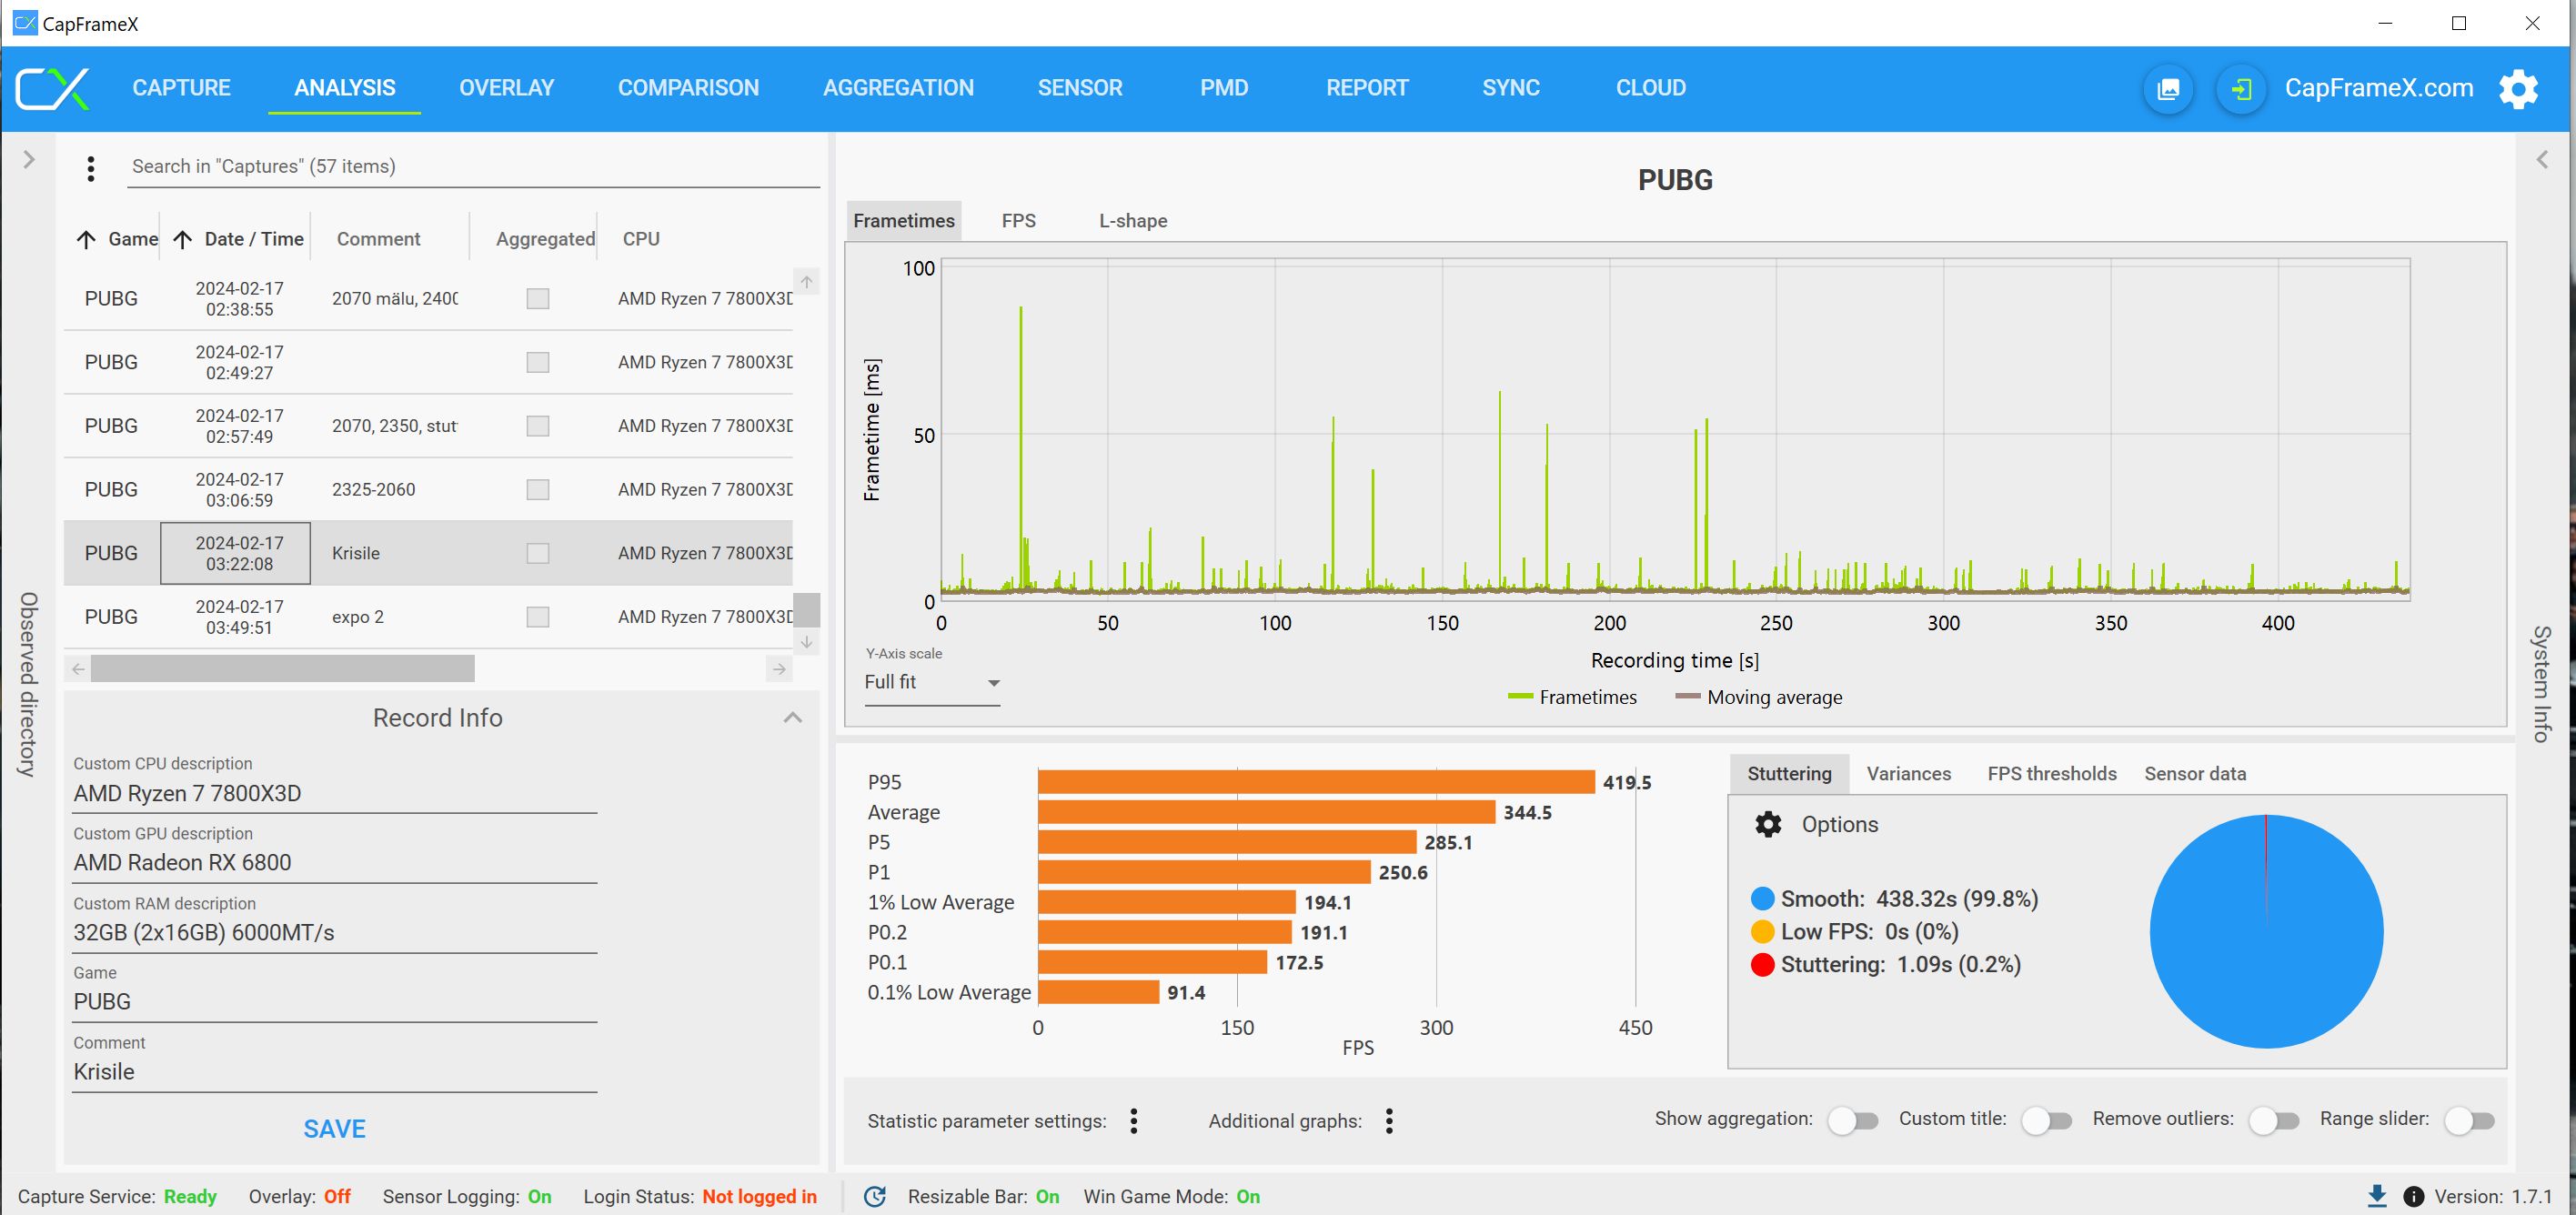Switch to CAPTURE tab
2576x1215 pixels.
(181, 88)
